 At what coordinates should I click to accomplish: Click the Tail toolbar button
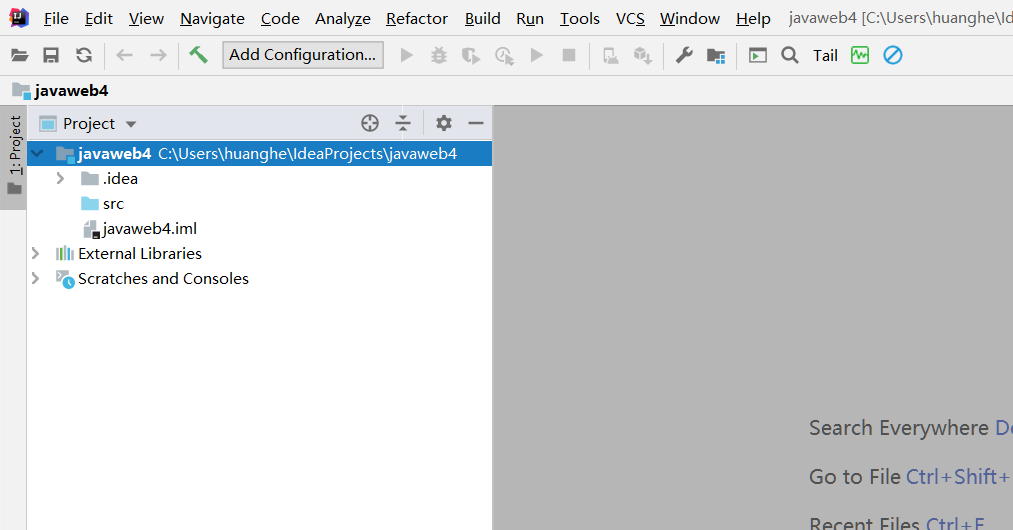(825, 56)
